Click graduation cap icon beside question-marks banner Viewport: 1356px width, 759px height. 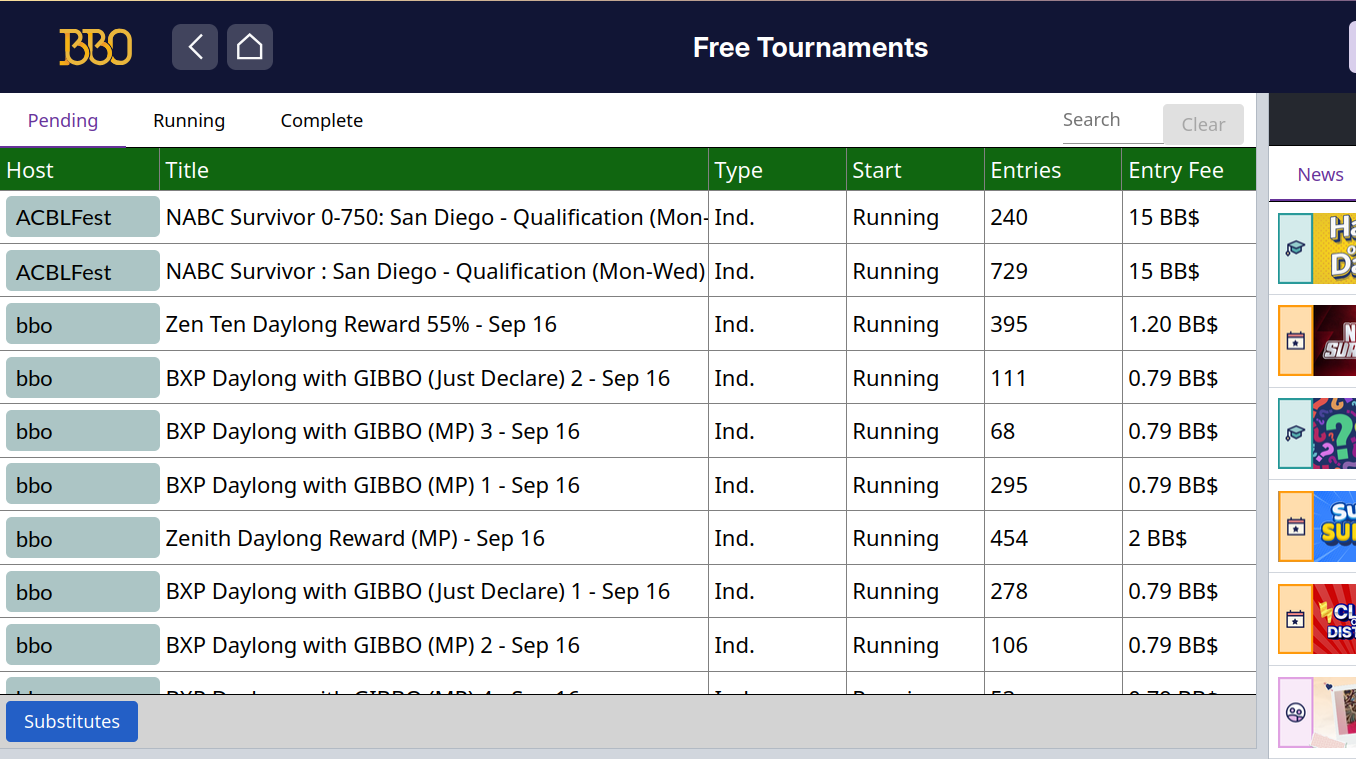click(x=1295, y=433)
